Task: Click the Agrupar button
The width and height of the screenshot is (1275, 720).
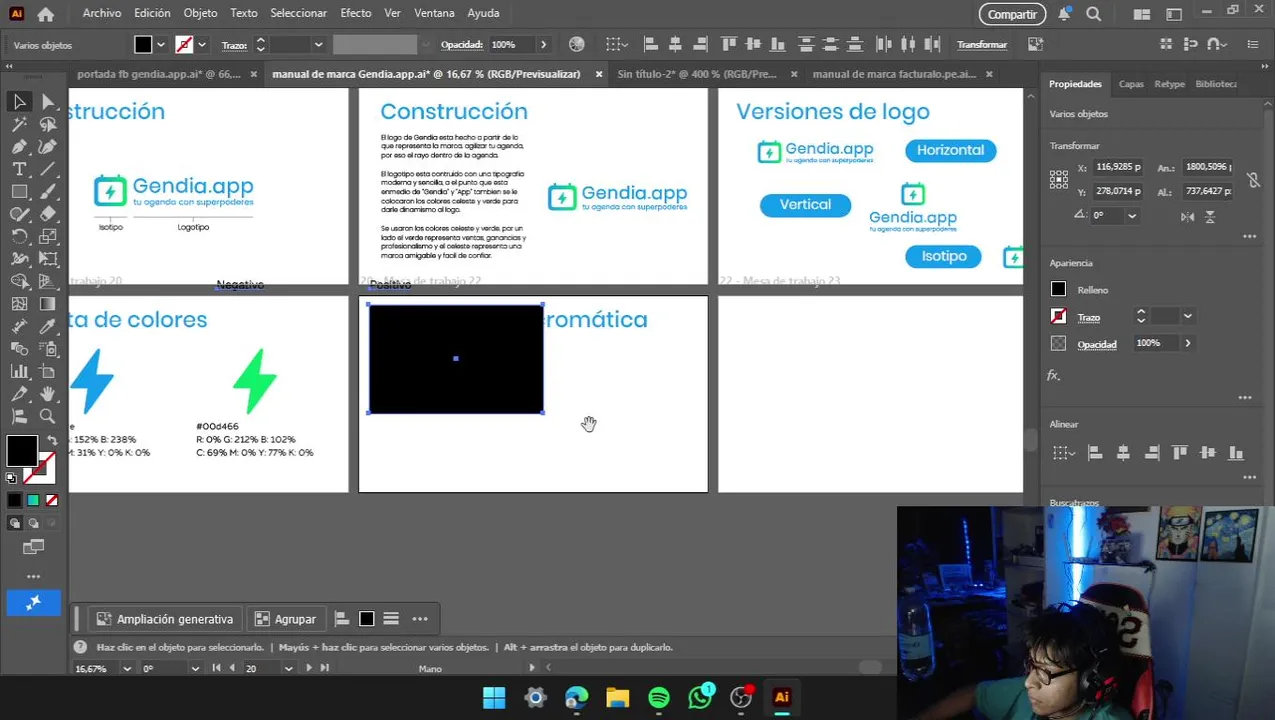Action: tap(285, 619)
